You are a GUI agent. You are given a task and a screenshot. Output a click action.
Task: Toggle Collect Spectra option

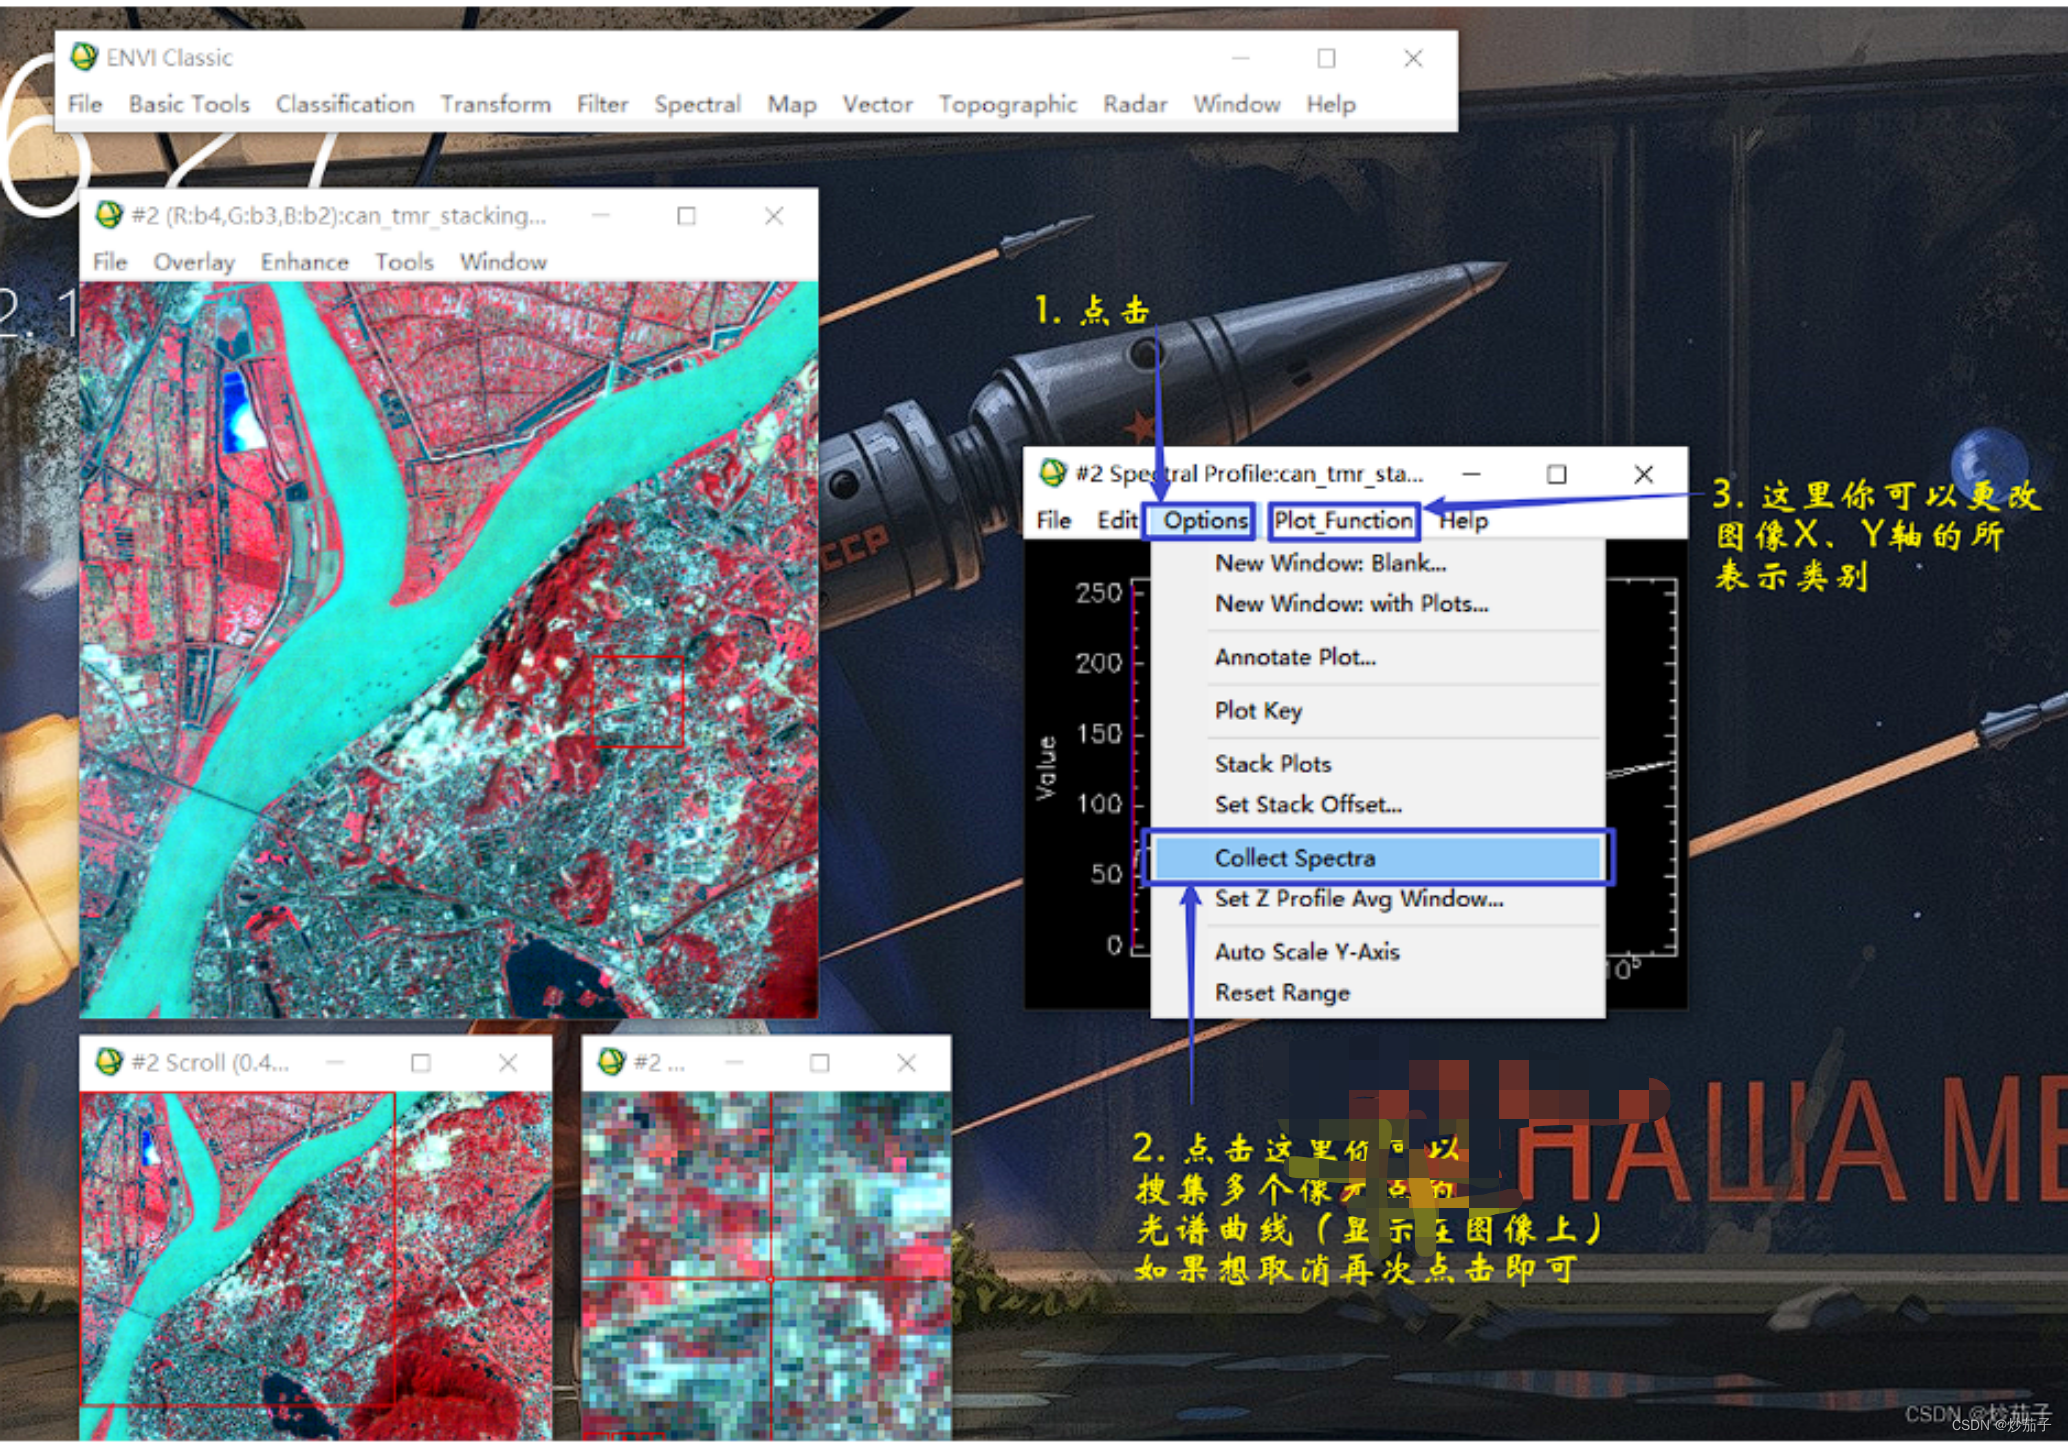coord(1294,858)
